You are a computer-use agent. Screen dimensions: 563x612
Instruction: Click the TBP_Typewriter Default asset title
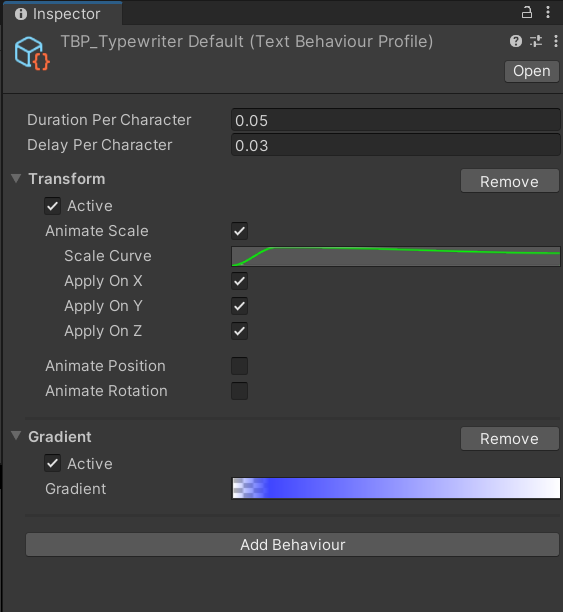(x=247, y=42)
